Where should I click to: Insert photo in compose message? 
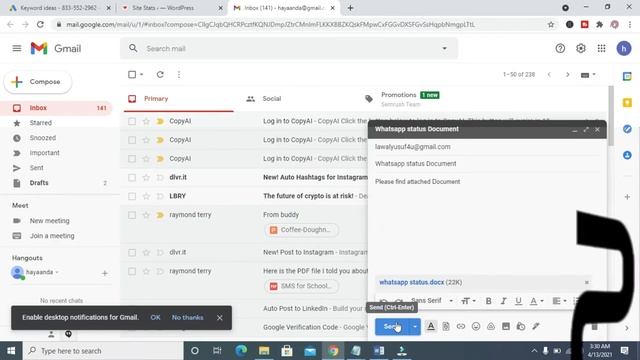(506, 326)
